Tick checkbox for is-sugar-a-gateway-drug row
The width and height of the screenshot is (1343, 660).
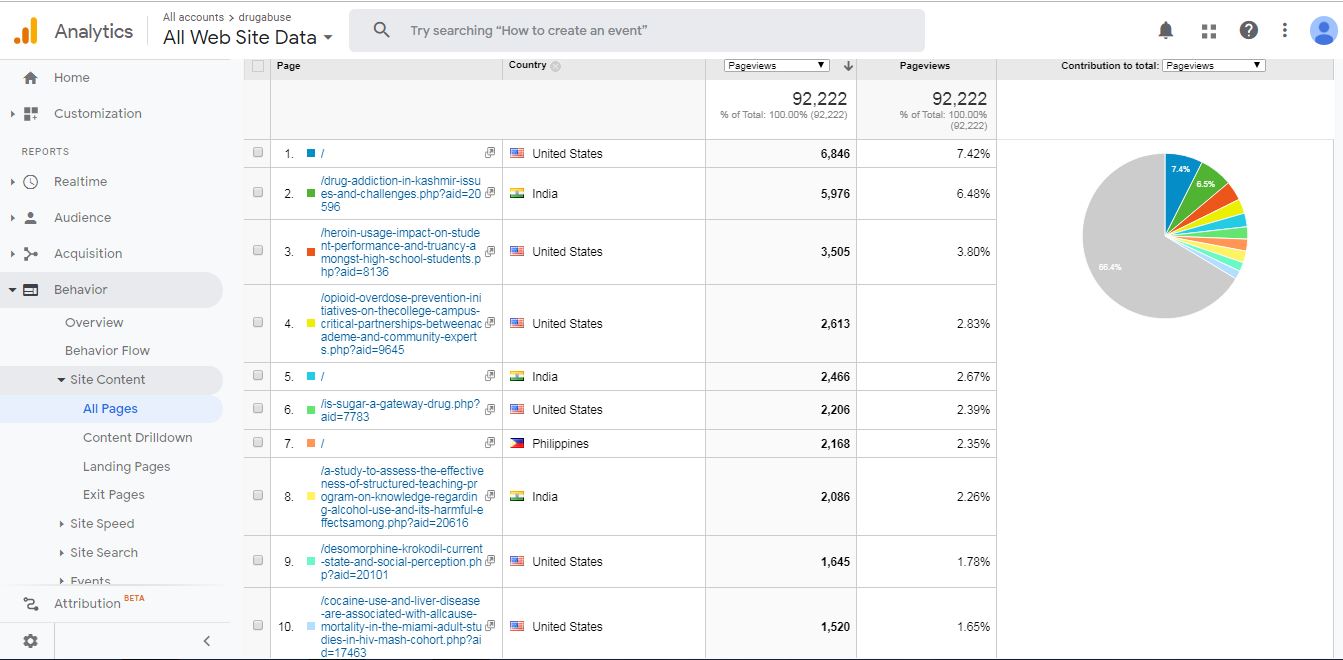258,409
